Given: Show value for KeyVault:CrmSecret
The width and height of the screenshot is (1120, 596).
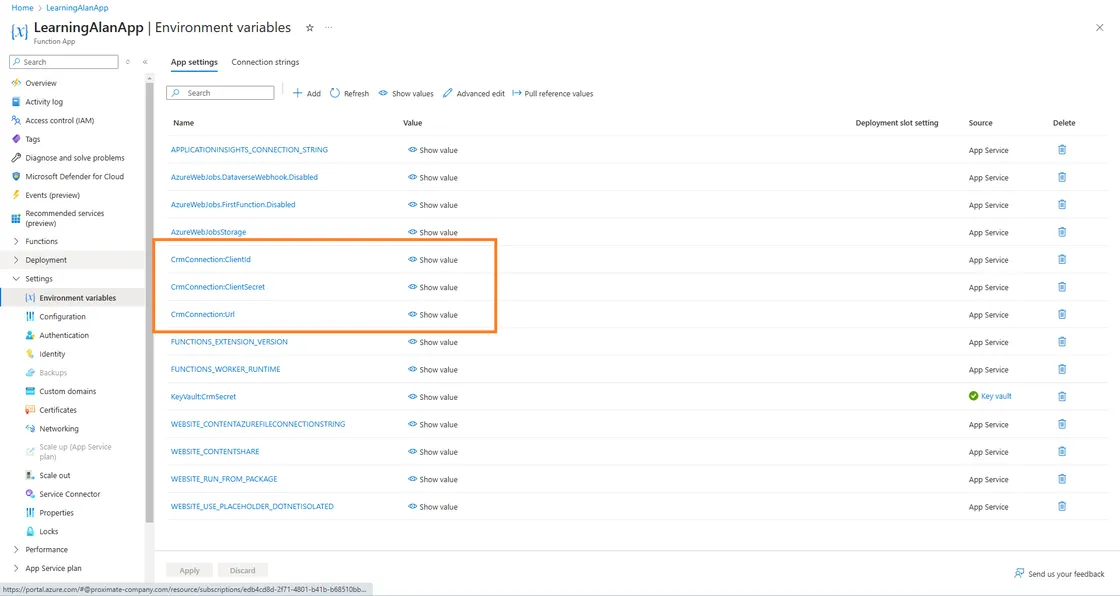Looking at the screenshot, I should [433, 397].
